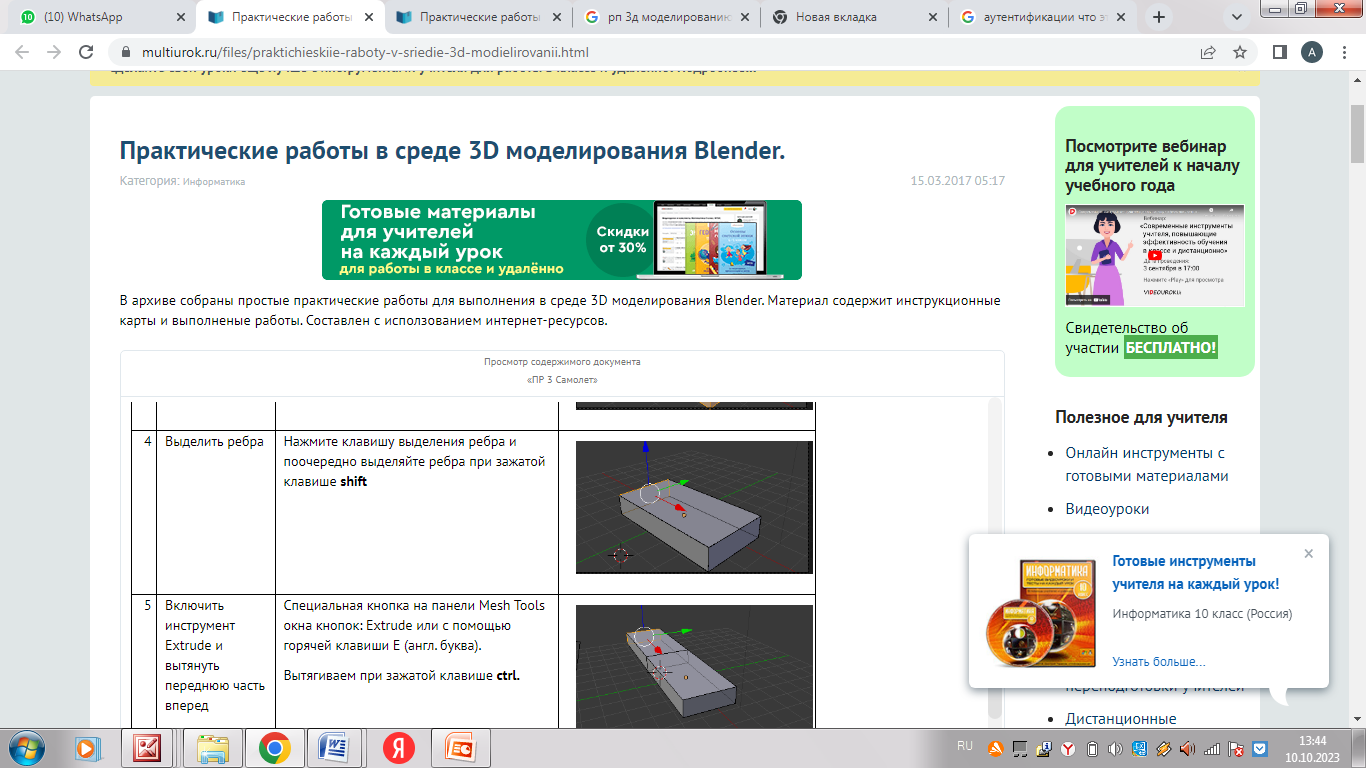Share this page via share icon
The height and width of the screenshot is (768, 1366).
pos(1208,52)
